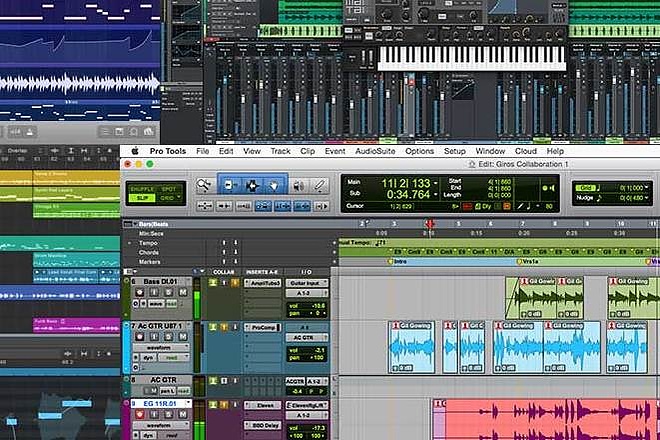This screenshot has height=440, width=660.
Task: Open the Guitar Input selector on Bass DI.01
Action: [307, 283]
